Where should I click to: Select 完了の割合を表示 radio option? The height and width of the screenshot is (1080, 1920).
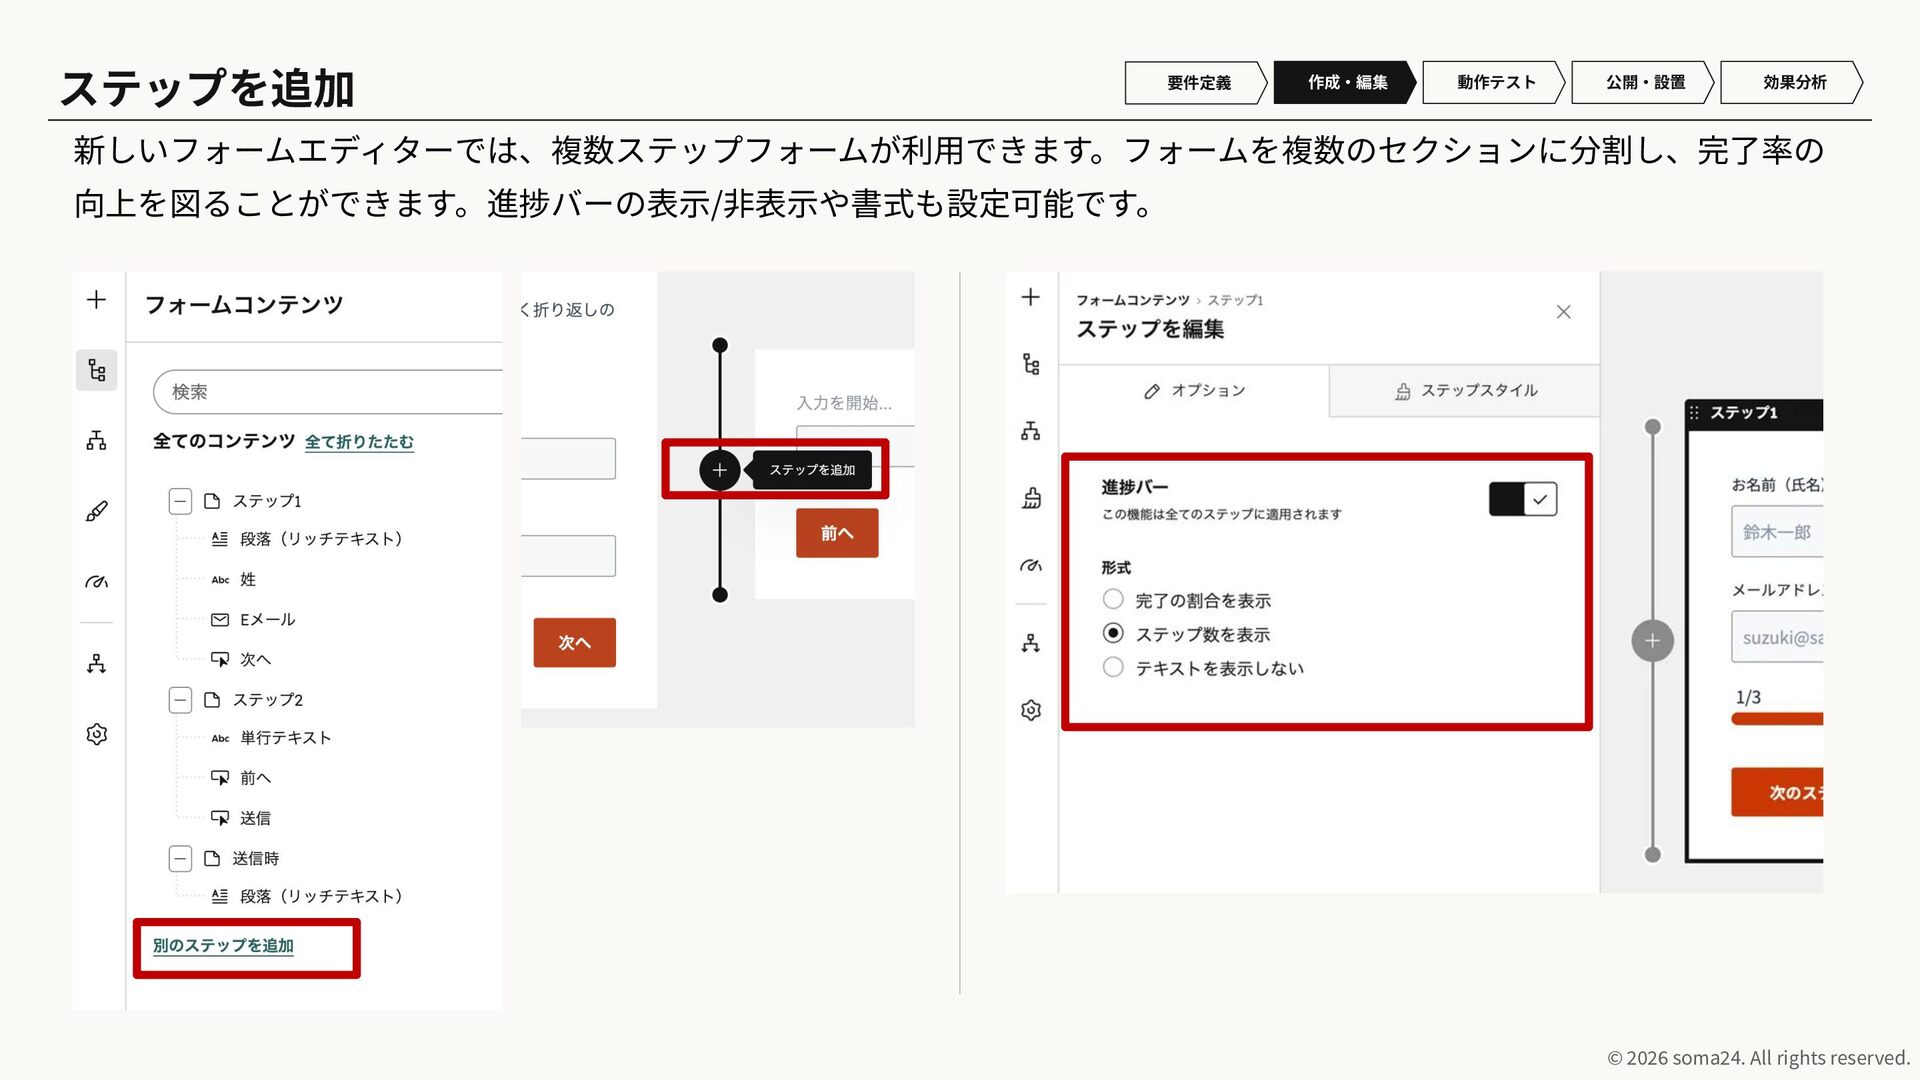(1113, 600)
